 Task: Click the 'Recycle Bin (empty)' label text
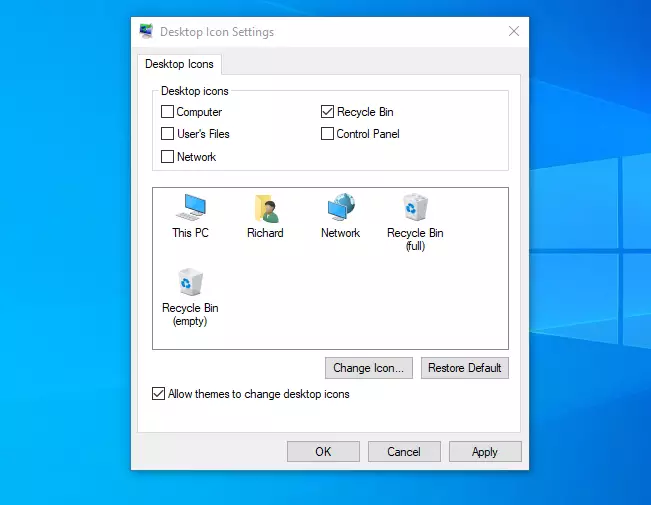tap(190, 314)
